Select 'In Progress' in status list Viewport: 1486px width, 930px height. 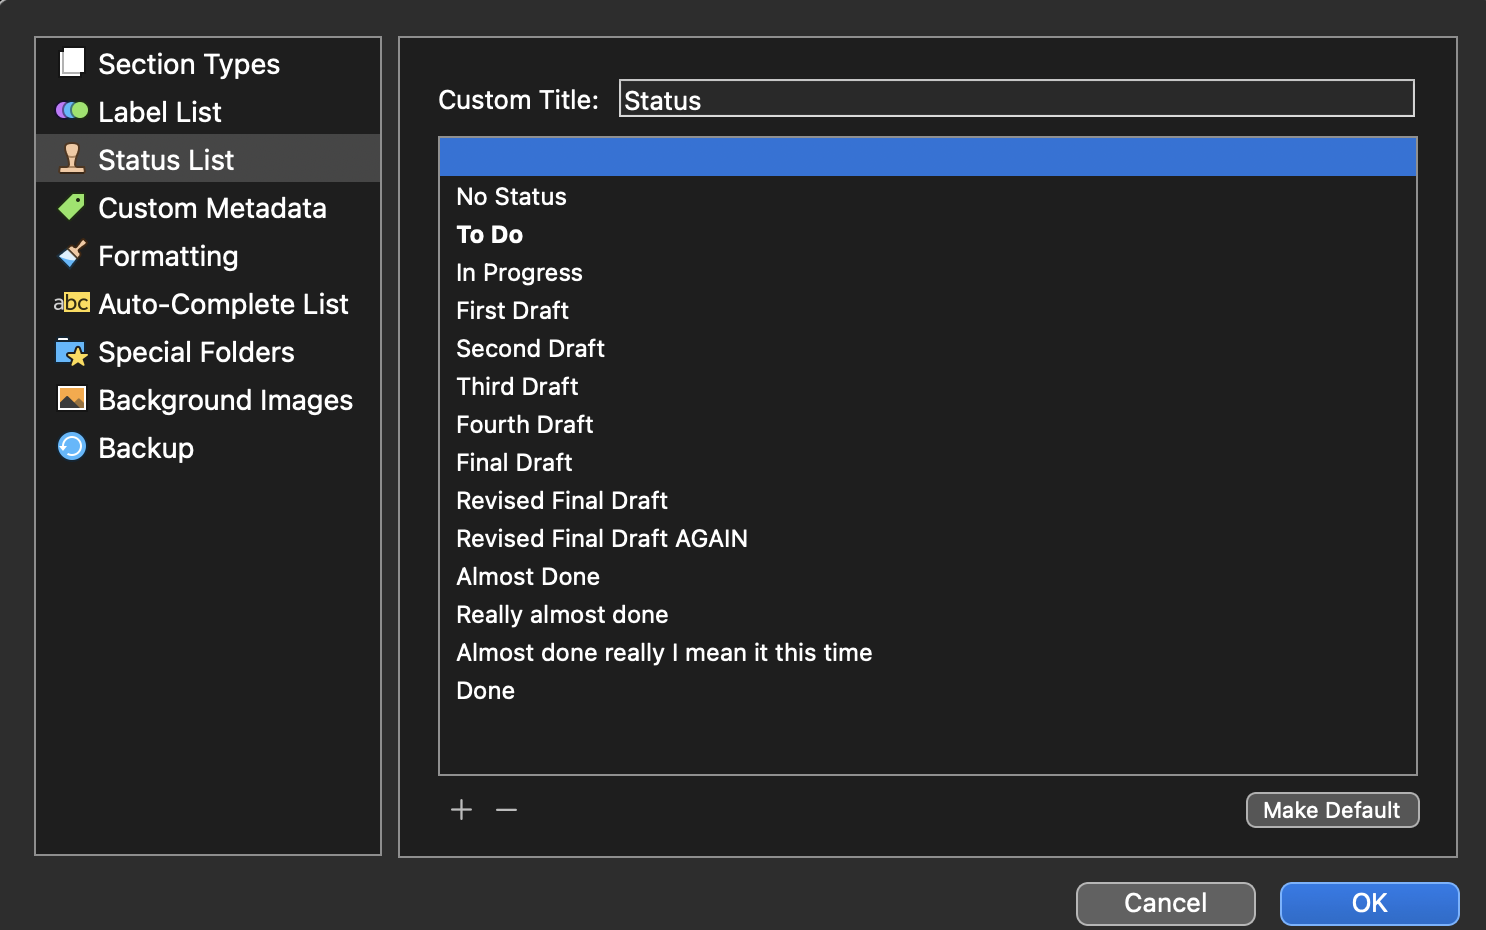928,272
